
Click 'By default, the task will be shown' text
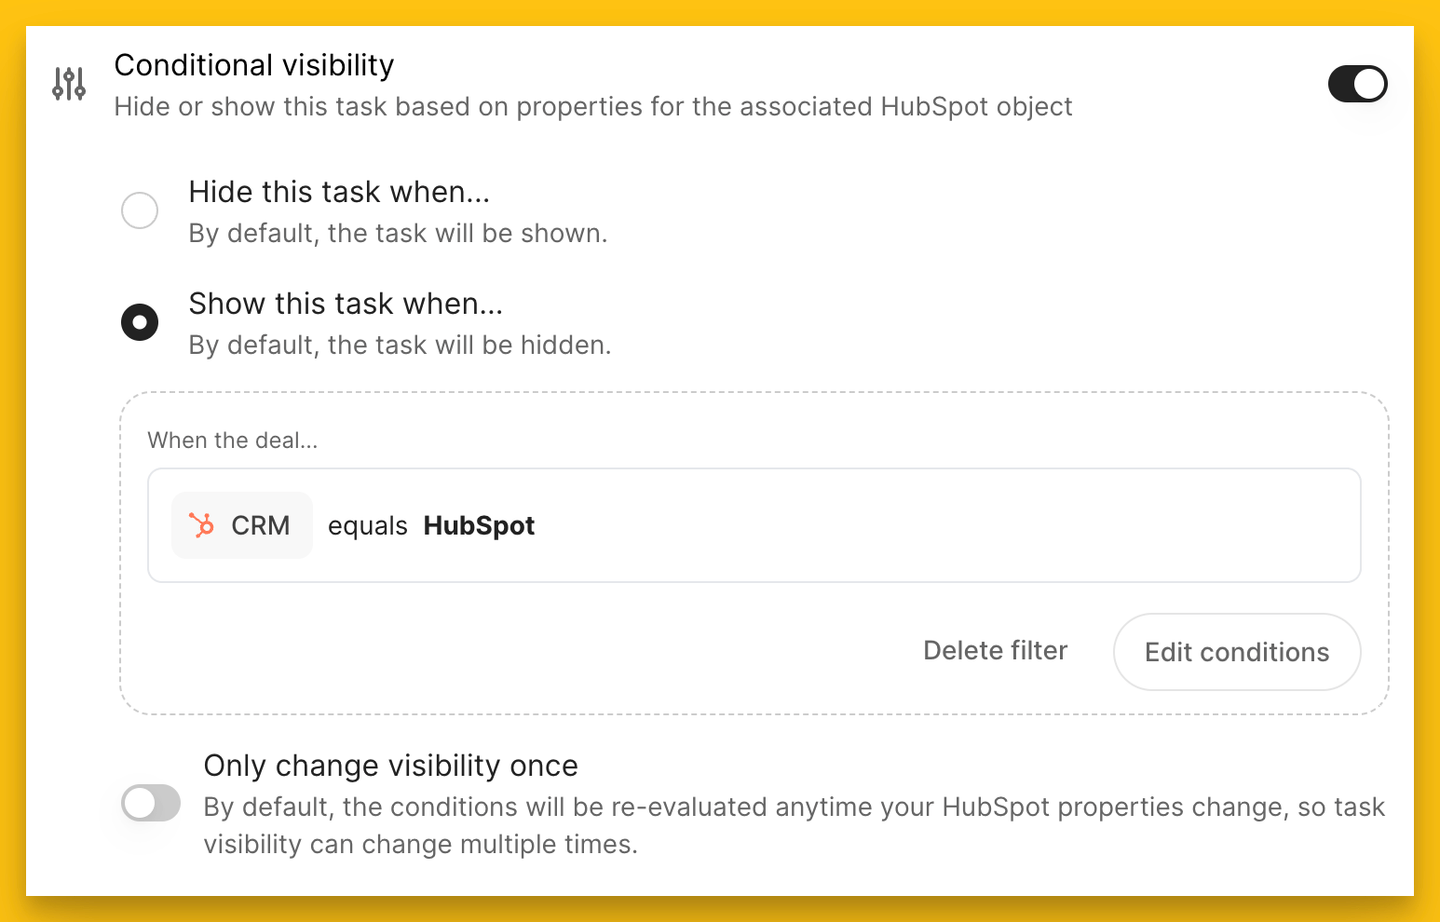[398, 233]
